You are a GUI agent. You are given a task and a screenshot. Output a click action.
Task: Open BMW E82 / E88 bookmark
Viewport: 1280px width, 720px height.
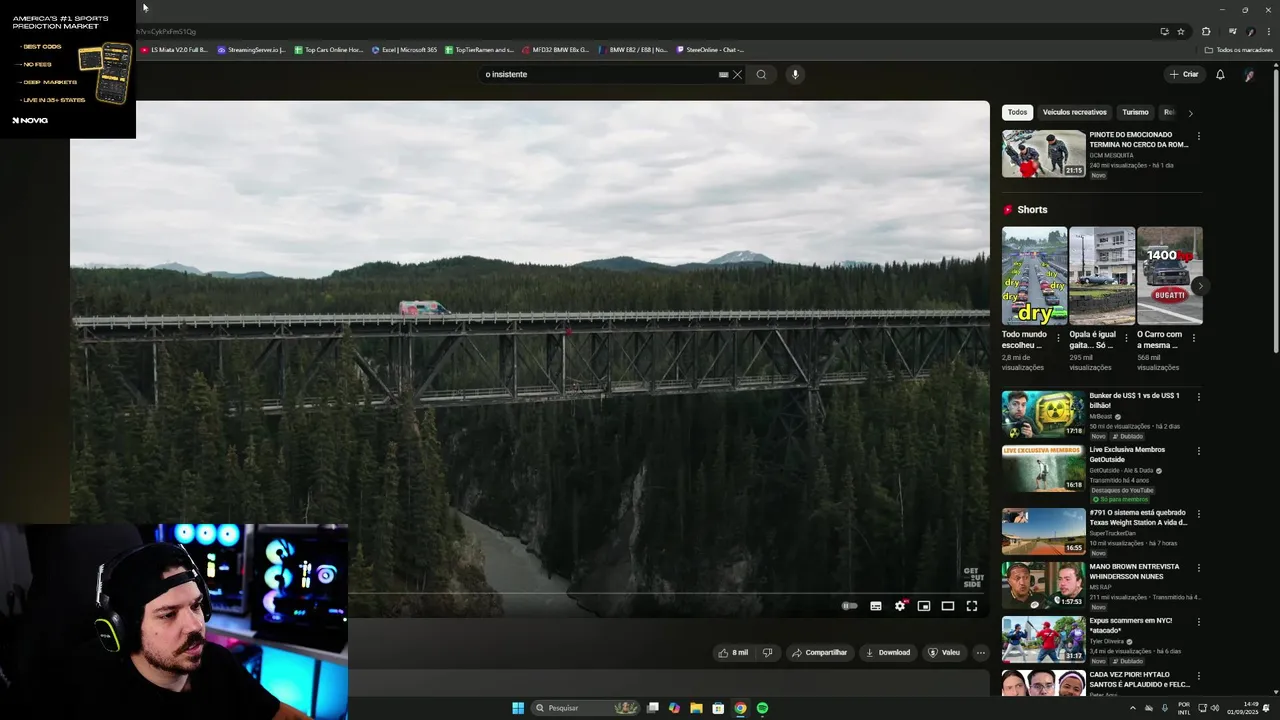(x=633, y=49)
